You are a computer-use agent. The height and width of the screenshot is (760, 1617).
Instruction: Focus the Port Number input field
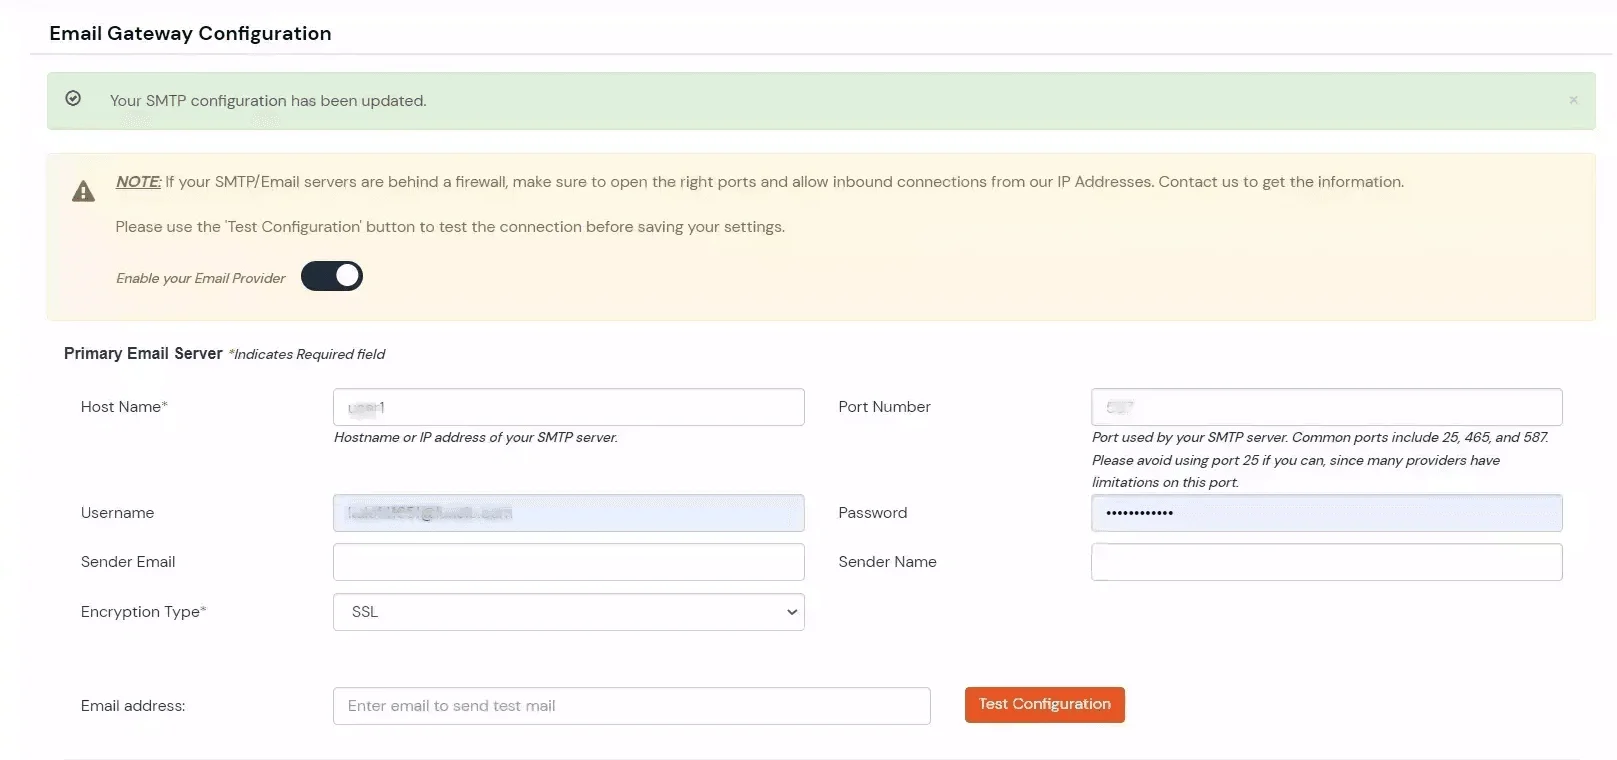click(x=1326, y=407)
